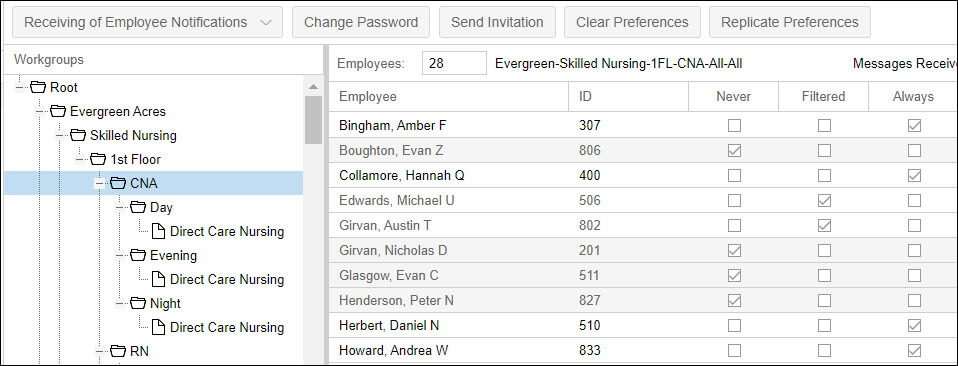Click the RN folder icon
The width and height of the screenshot is (958, 366).
pos(118,351)
